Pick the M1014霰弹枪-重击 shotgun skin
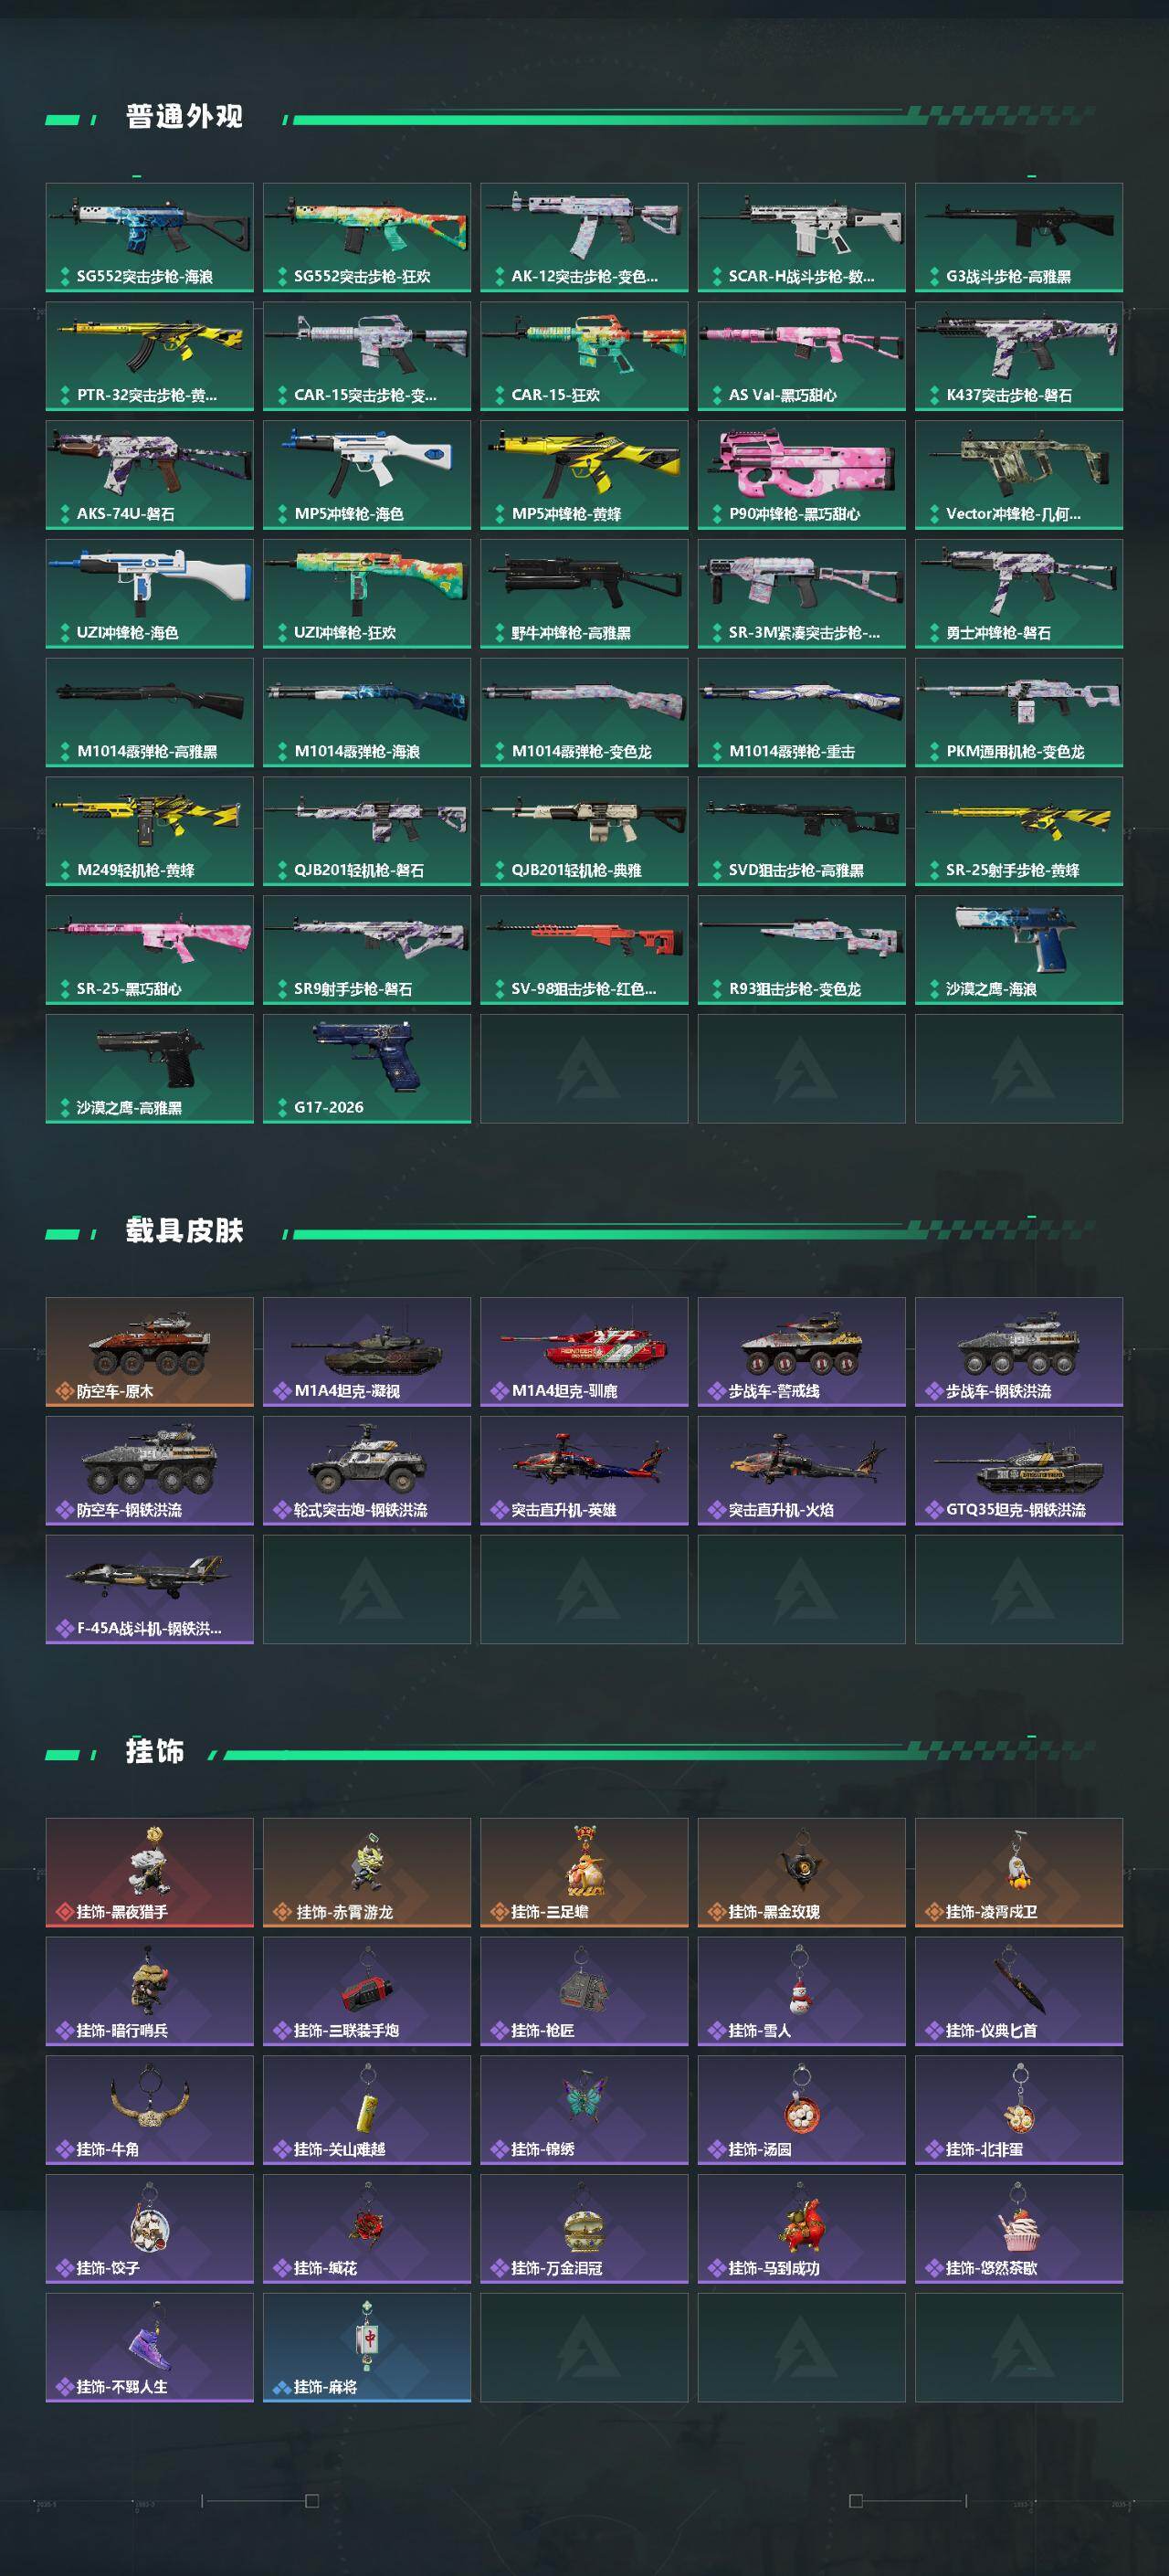The image size is (1169, 2576). [x=801, y=712]
